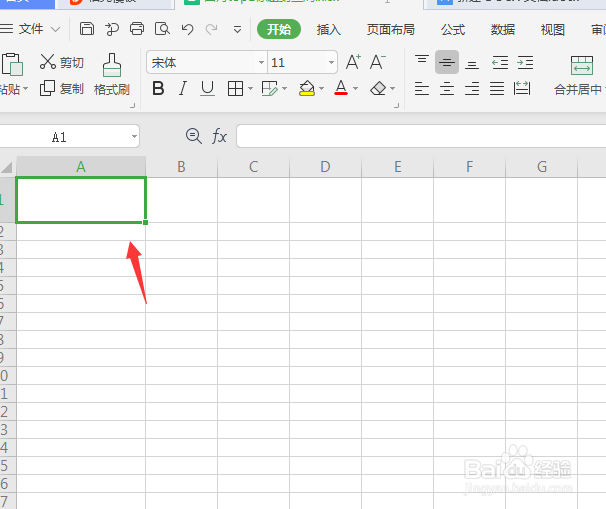The image size is (606, 509).
Task: Click the Print icon
Action: (x=137, y=29)
